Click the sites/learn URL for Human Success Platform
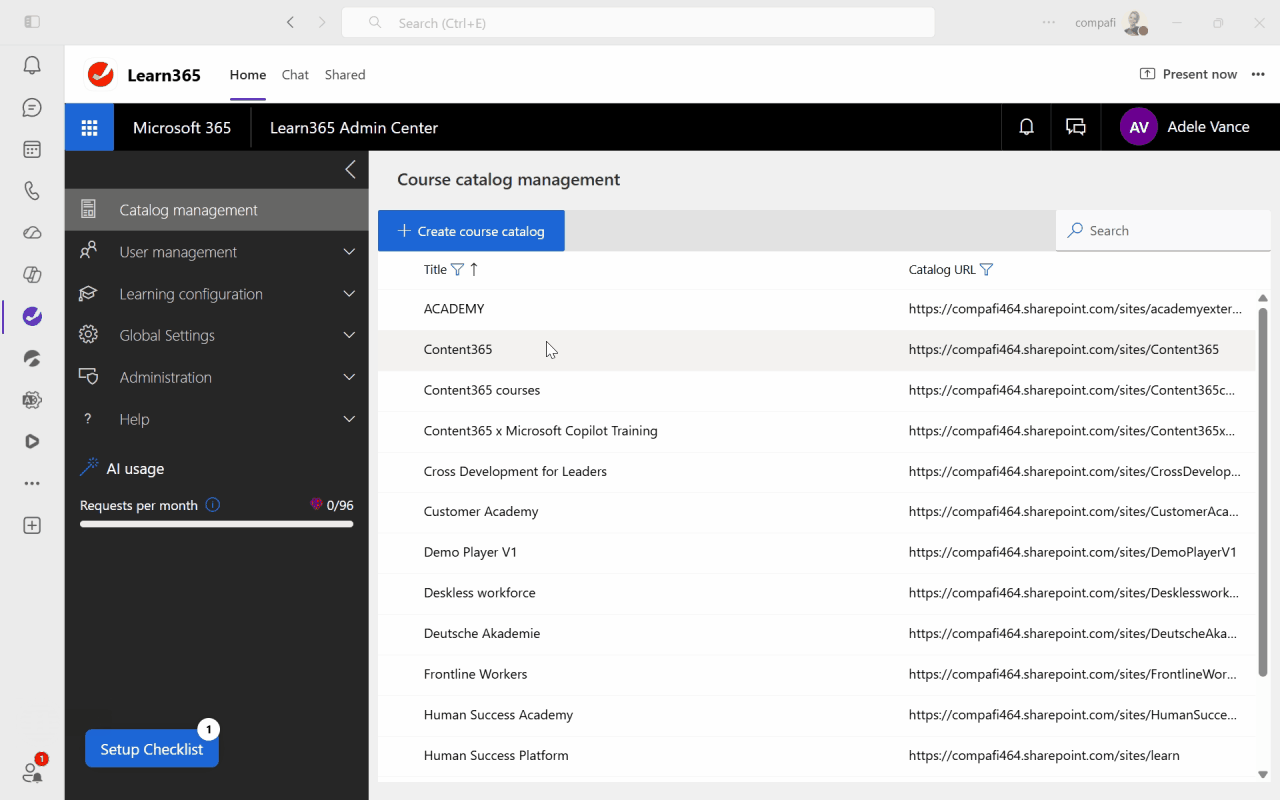The width and height of the screenshot is (1280, 800). pos(1044,755)
